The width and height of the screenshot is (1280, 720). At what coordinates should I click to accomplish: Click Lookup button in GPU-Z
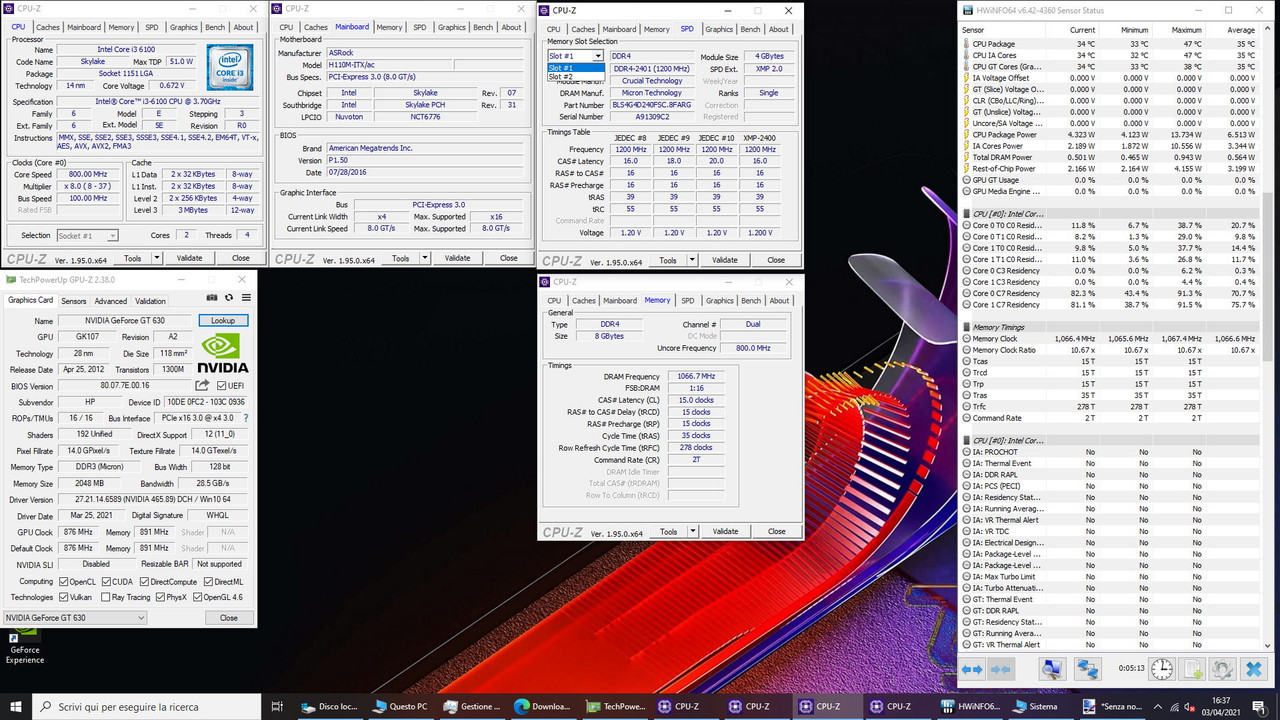click(x=223, y=321)
